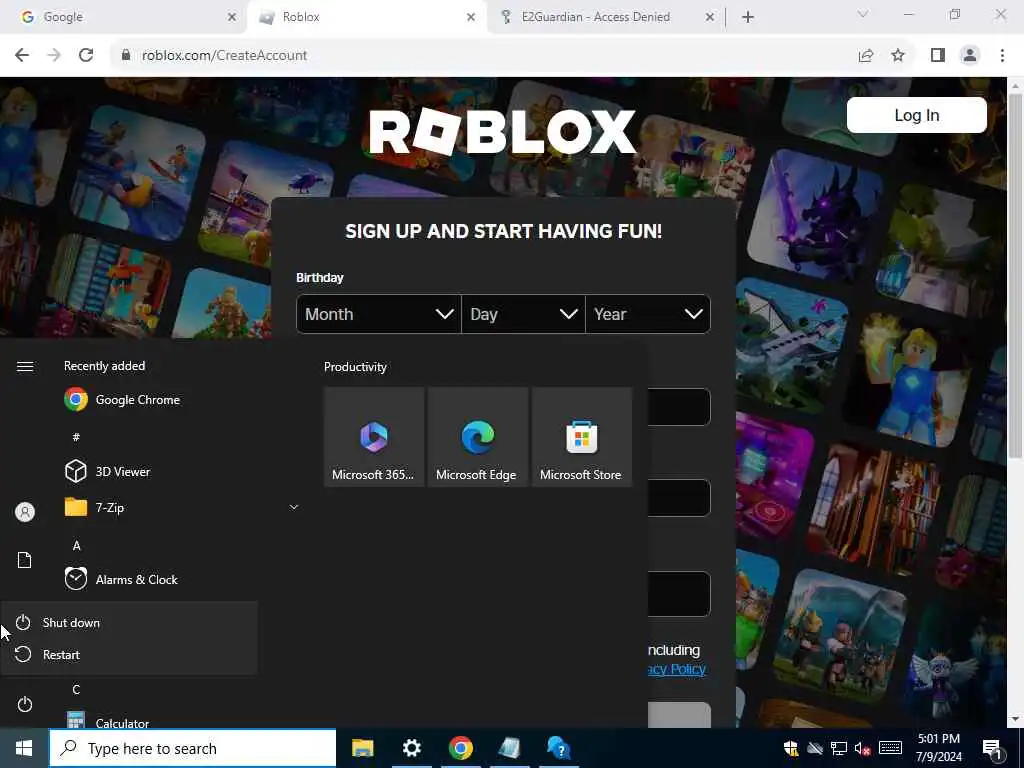The height and width of the screenshot is (768, 1024).
Task: Open the Chrome three-dot menu
Action: [x=1002, y=56]
